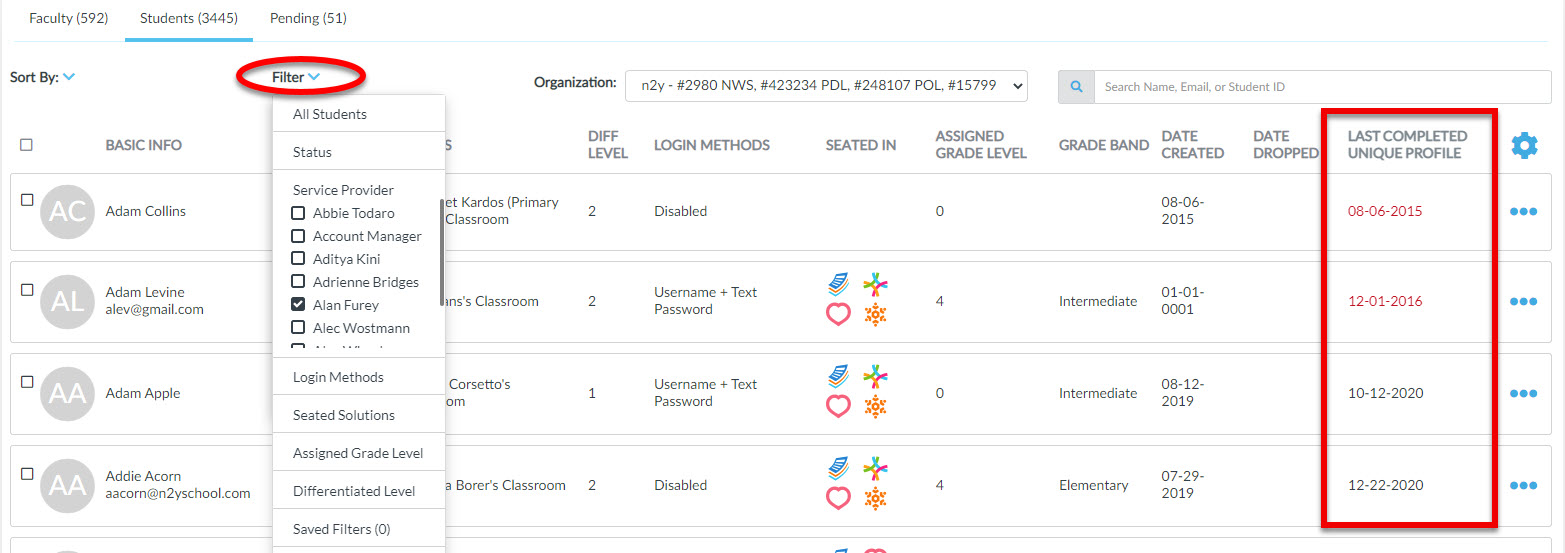Switch to the Faculty tab
The height and width of the screenshot is (553, 1565).
68,19
